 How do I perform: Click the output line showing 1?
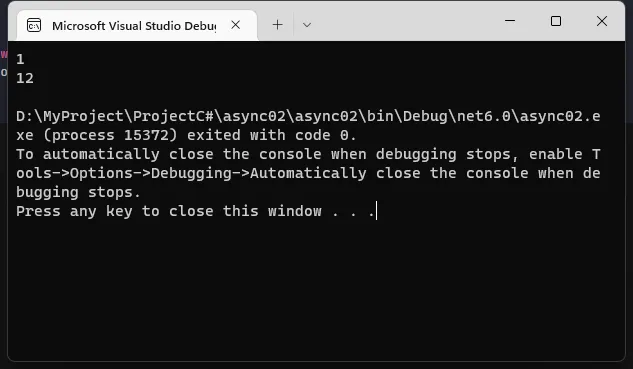[x=20, y=60]
